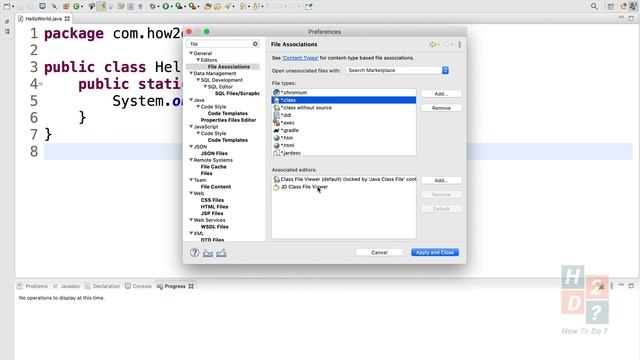Open the Problems tab

(x=33, y=286)
